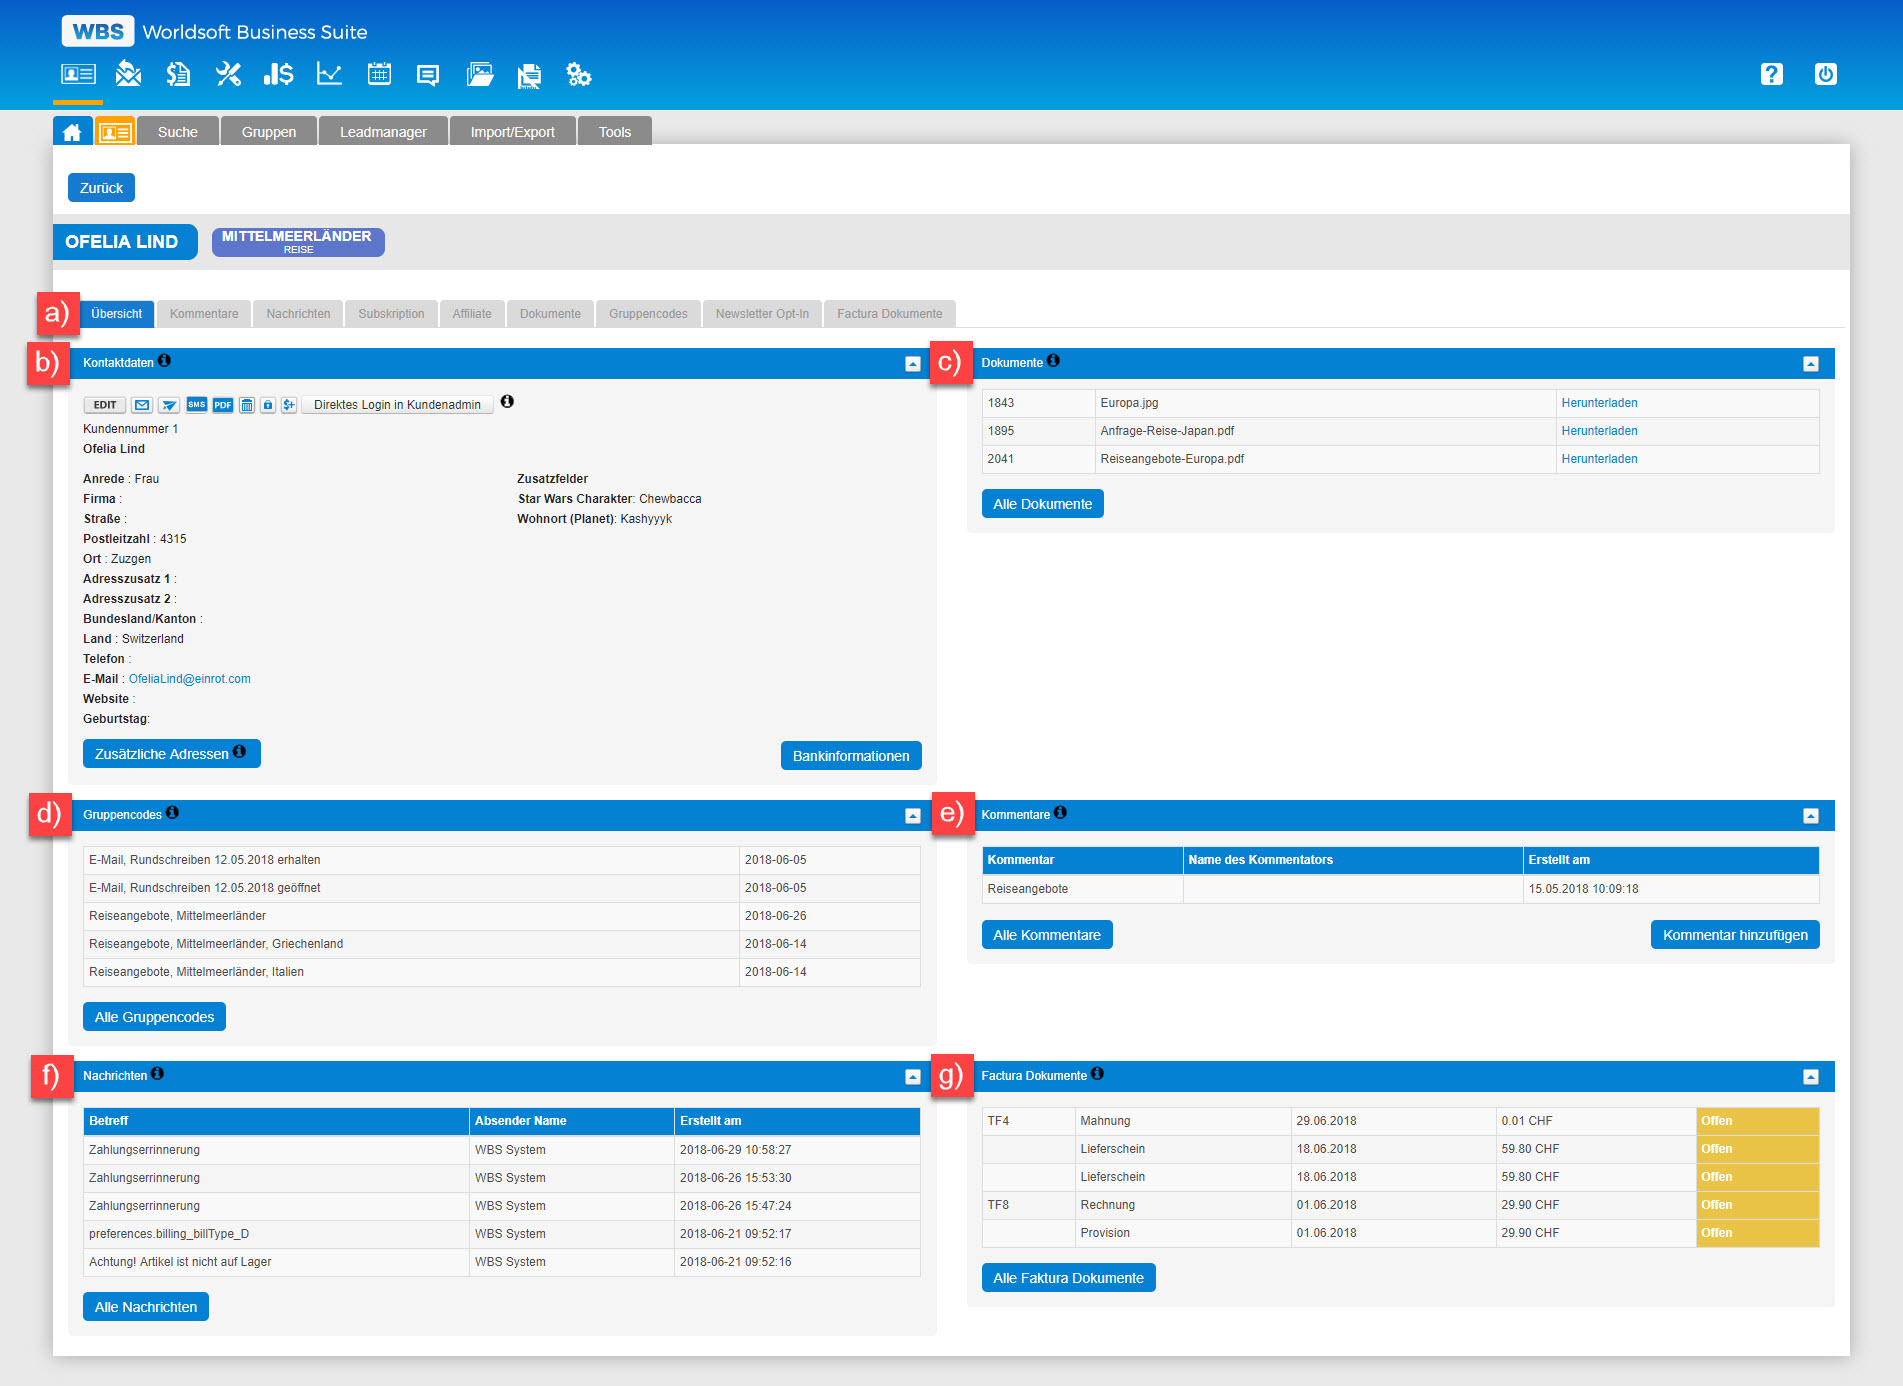Click info icon next to Kommentare title
The width and height of the screenshot is (1903, 1386).
tap(1060, 813)
